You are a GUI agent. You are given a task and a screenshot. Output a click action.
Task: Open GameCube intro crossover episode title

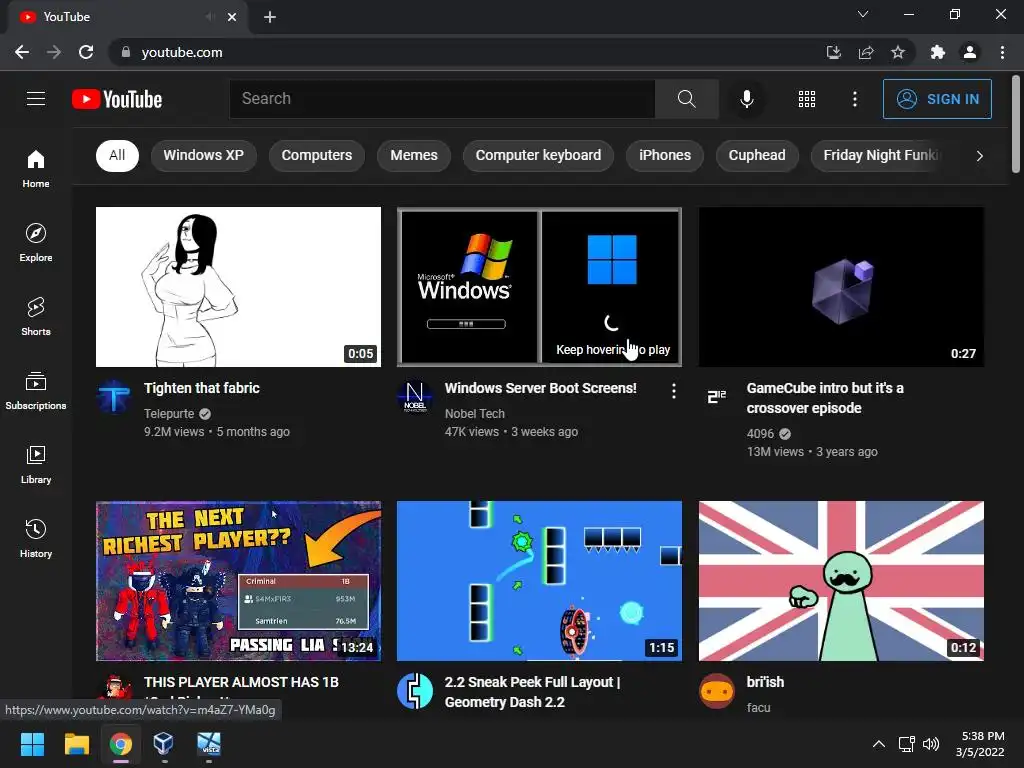tap(825, 398)
